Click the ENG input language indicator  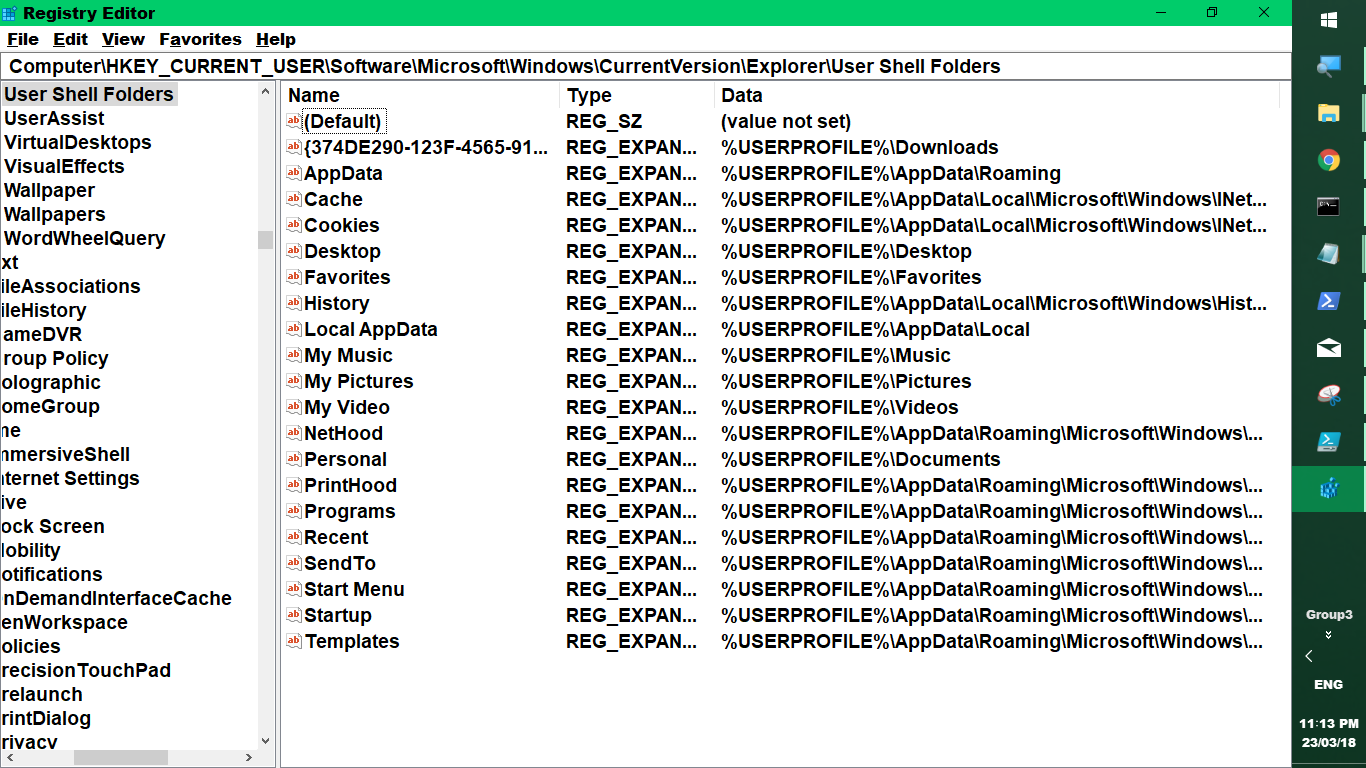(x=1329, y=685)
